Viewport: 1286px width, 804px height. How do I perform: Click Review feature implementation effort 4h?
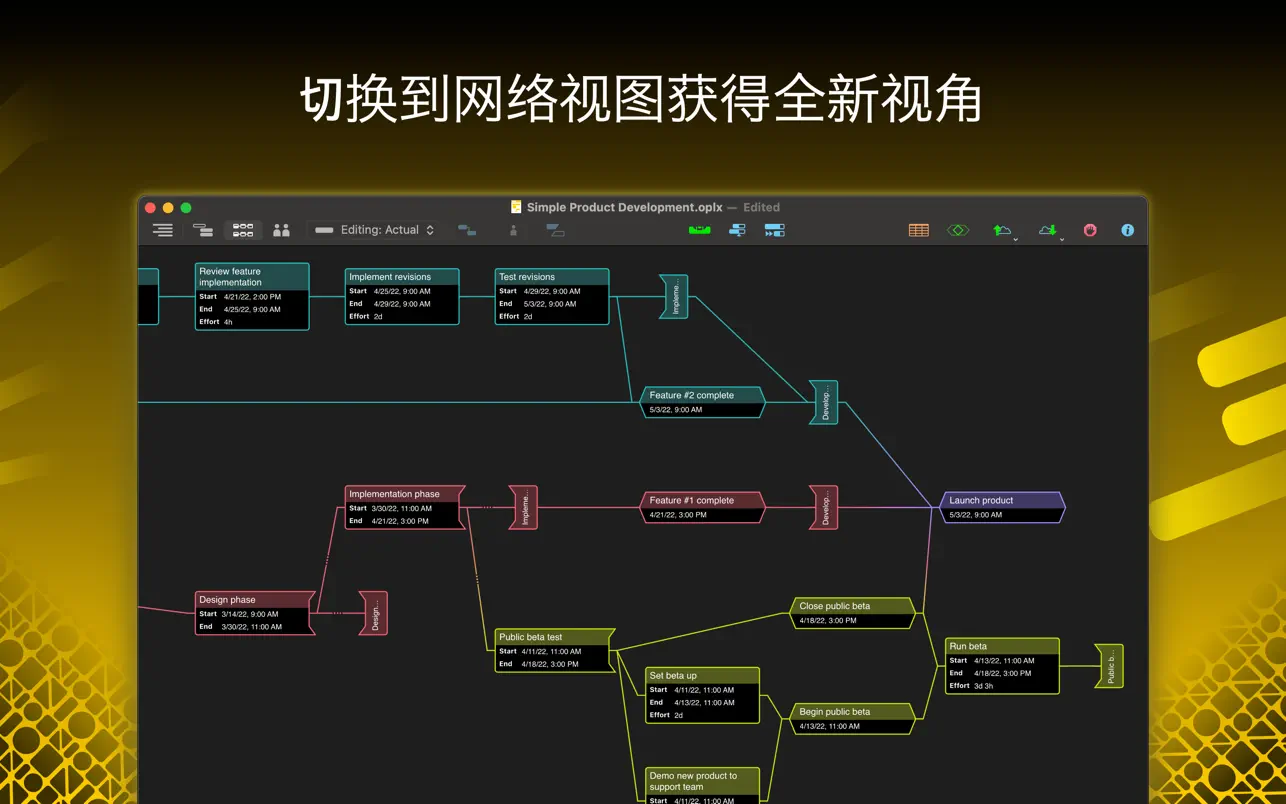(229, 322)
